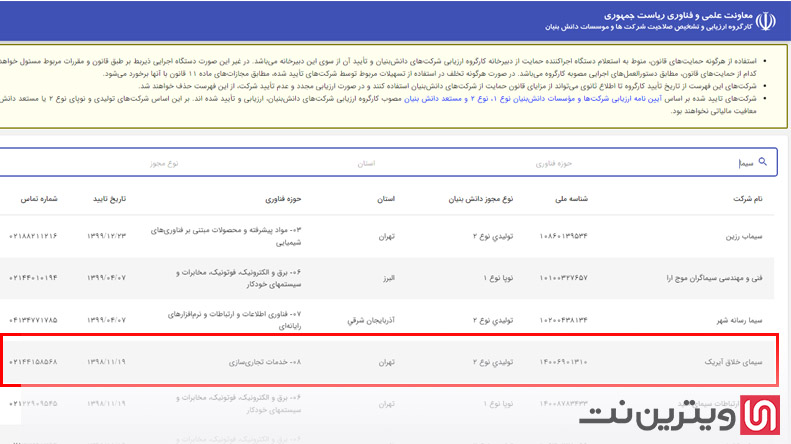Viewport: 791px width, 444px height.
Task: Click approval date '۱۳۹۹/۱۲/۲۳'
Action: 106,236
